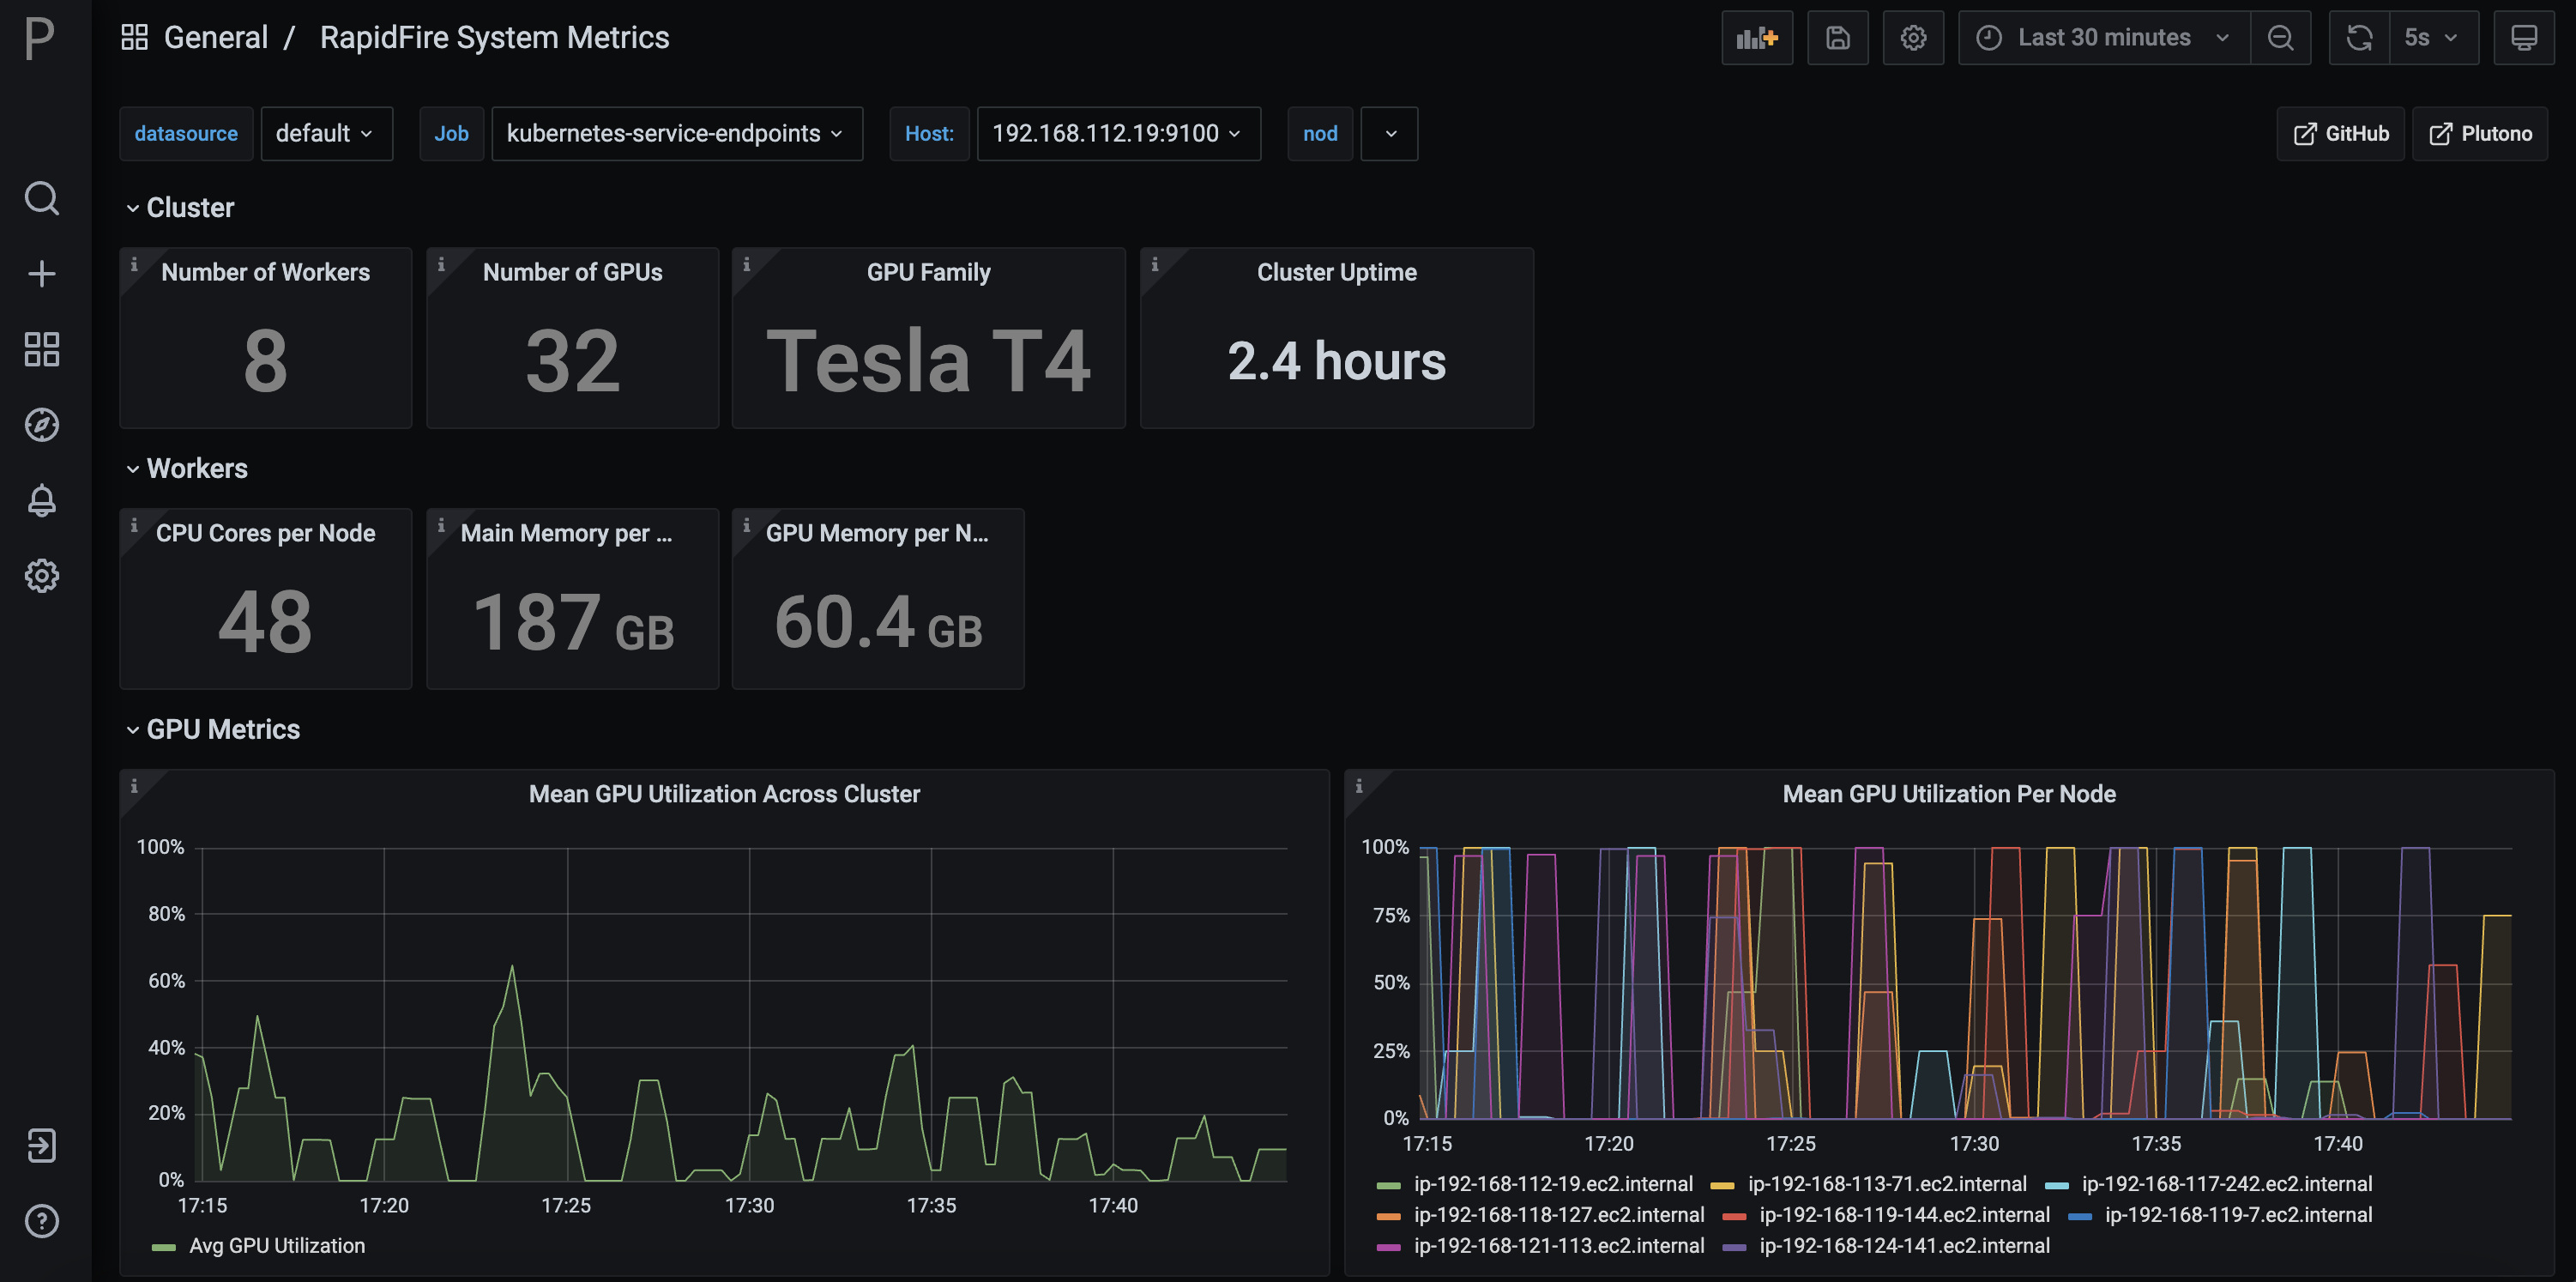
Task: Toggle ip-192-168-121-113 series in legend
Action: (1559, 1246)
